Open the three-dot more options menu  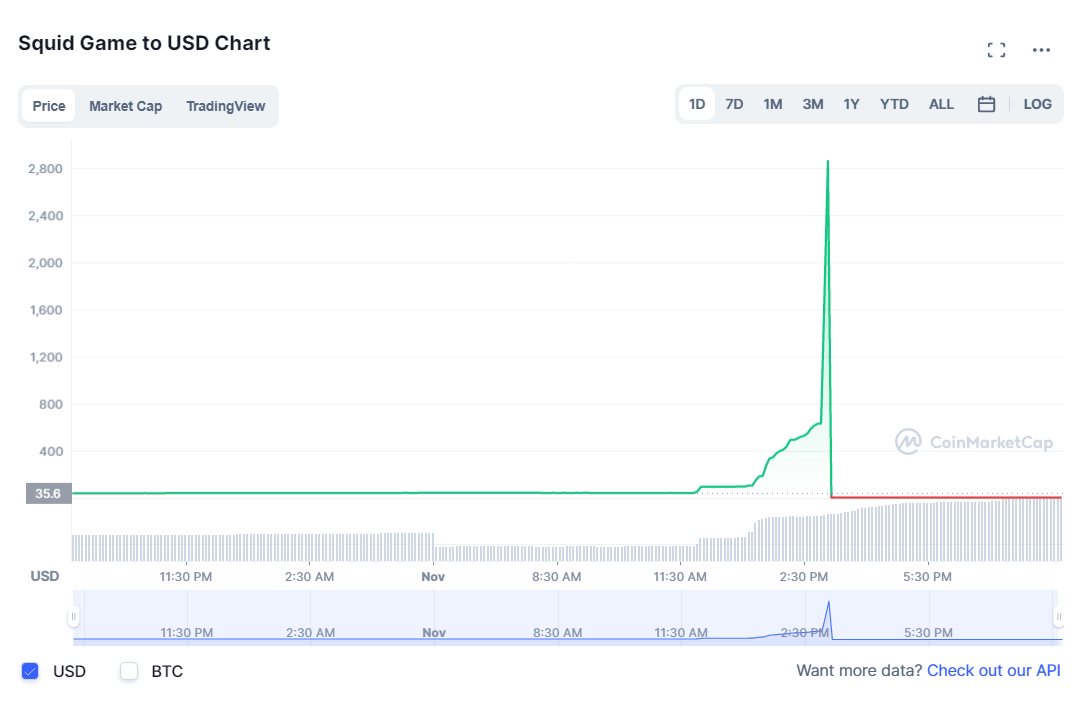coord(1041,50)
